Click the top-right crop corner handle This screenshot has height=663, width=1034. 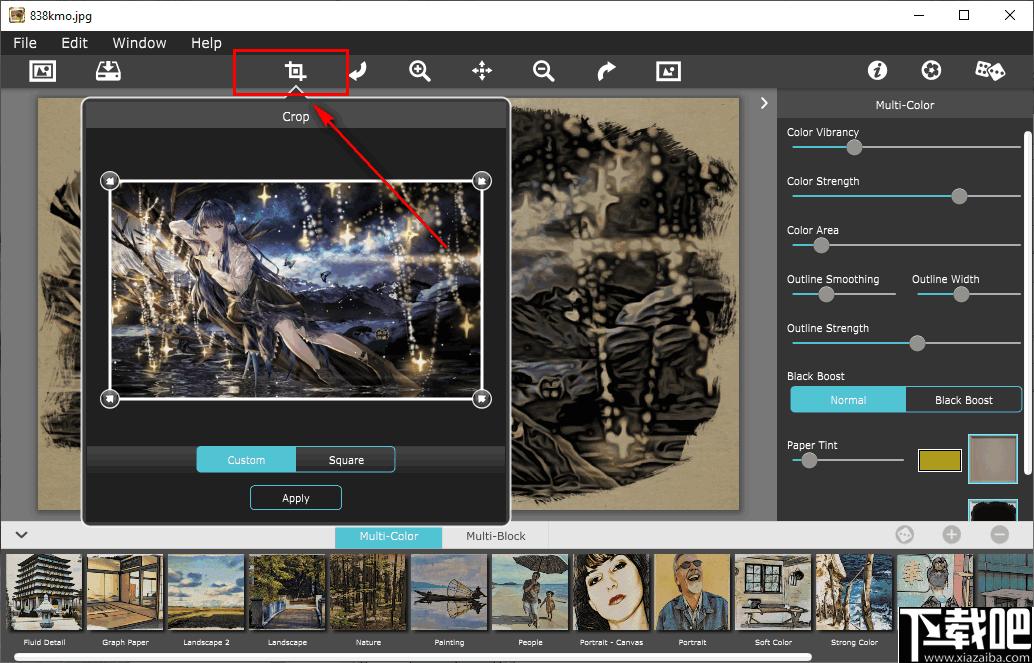pyautogui.click(x=483, y=181)
